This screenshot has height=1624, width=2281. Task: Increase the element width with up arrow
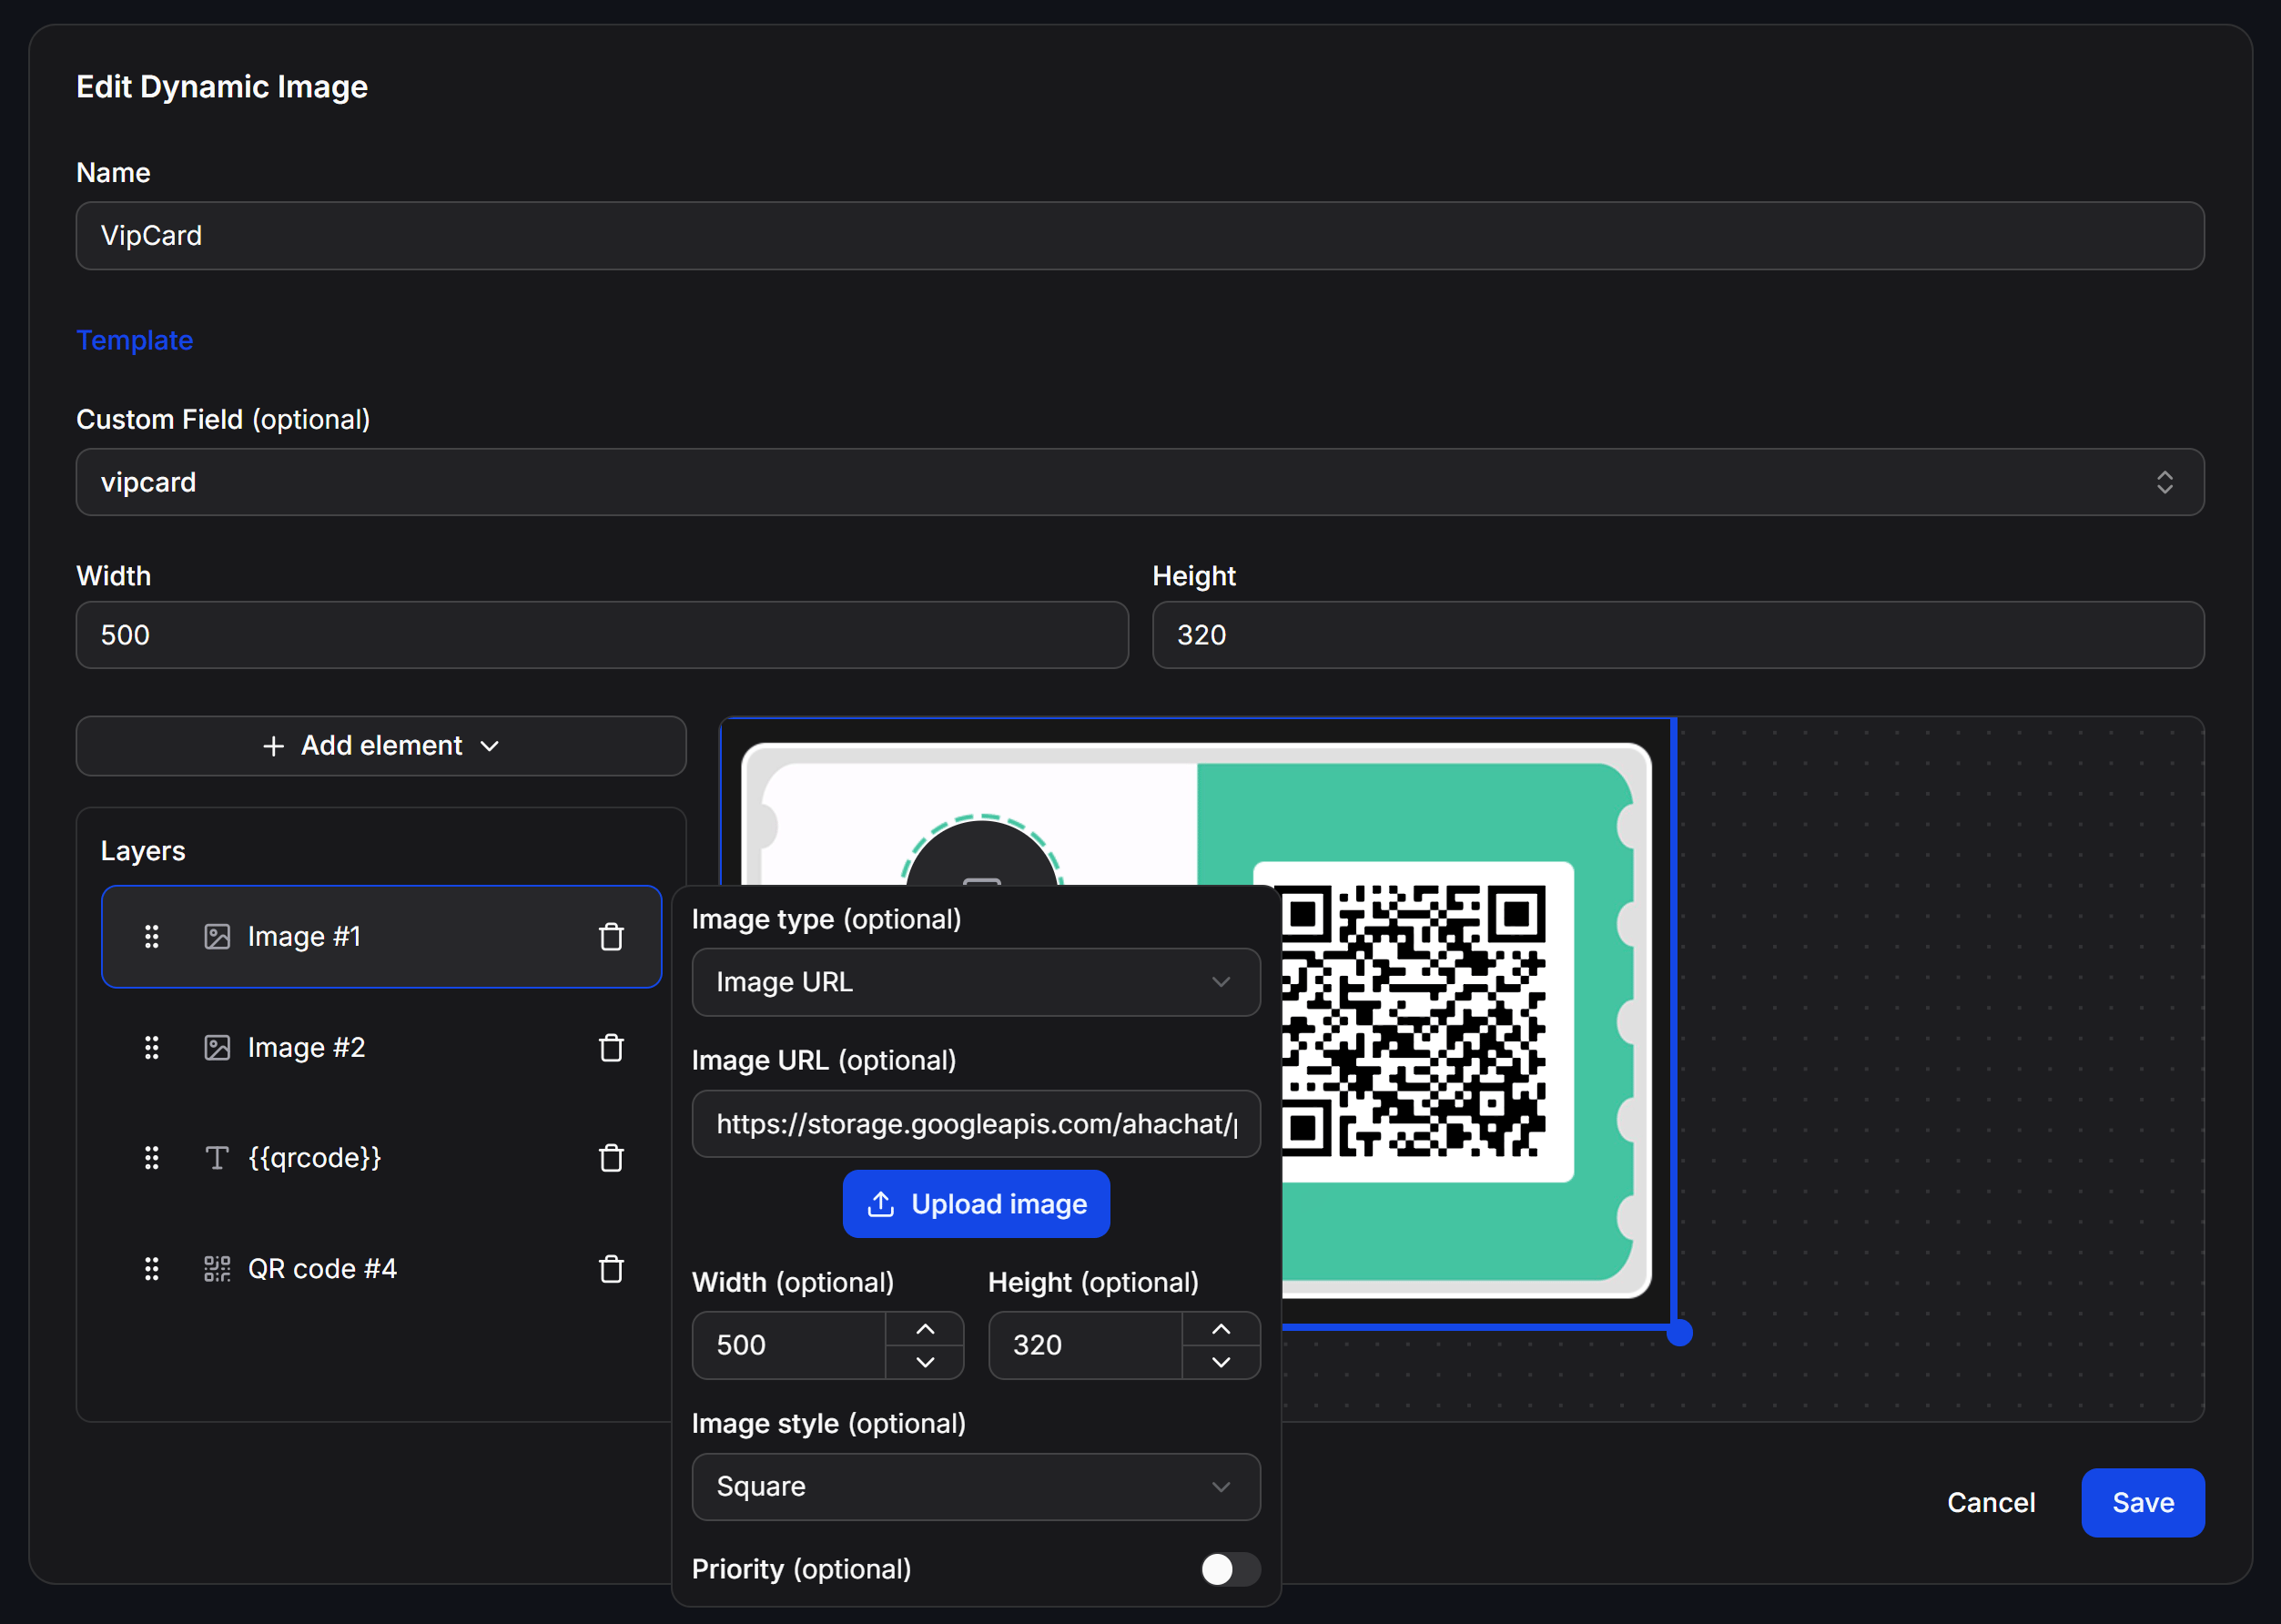click(x=925, y=1329)
